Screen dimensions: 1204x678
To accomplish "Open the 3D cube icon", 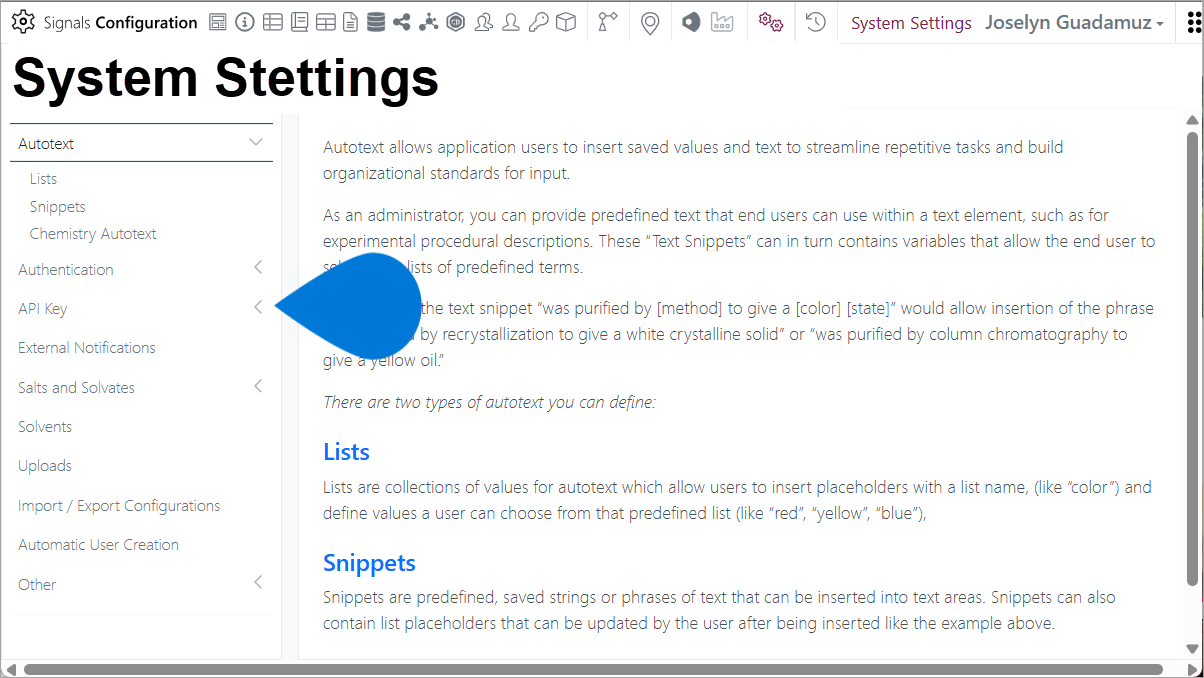I will tap(566, 22).
